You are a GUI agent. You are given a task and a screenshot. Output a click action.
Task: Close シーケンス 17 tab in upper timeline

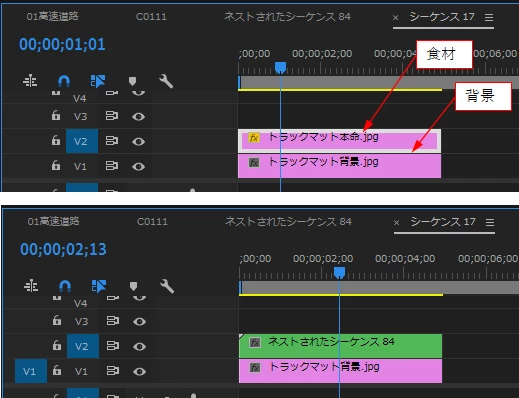pyautogui.click(x=395, y=17)
